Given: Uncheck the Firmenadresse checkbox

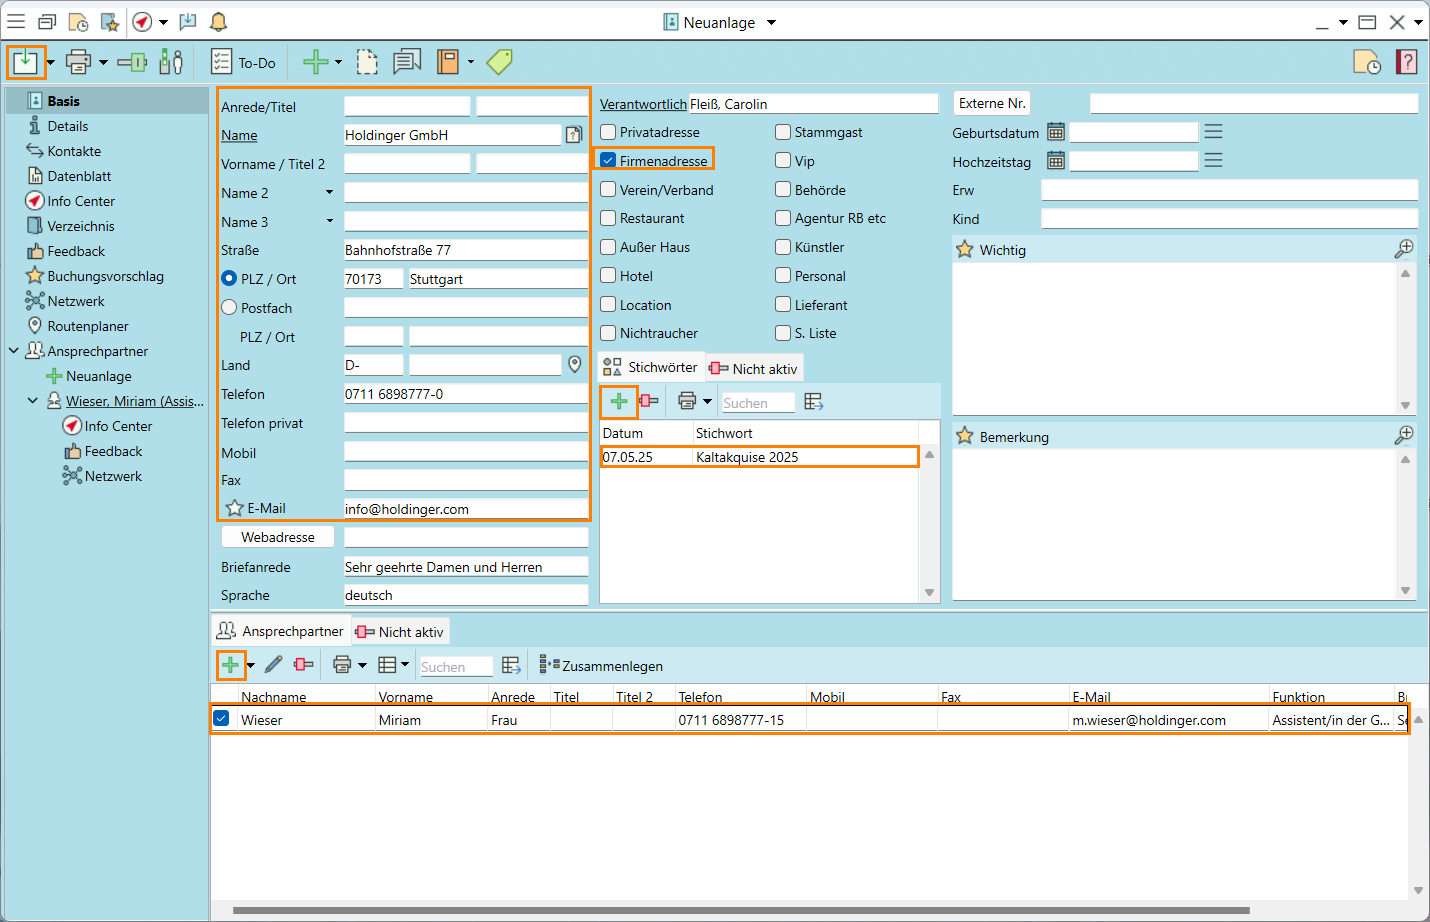Looking at the screenshot, I should 608,160.
